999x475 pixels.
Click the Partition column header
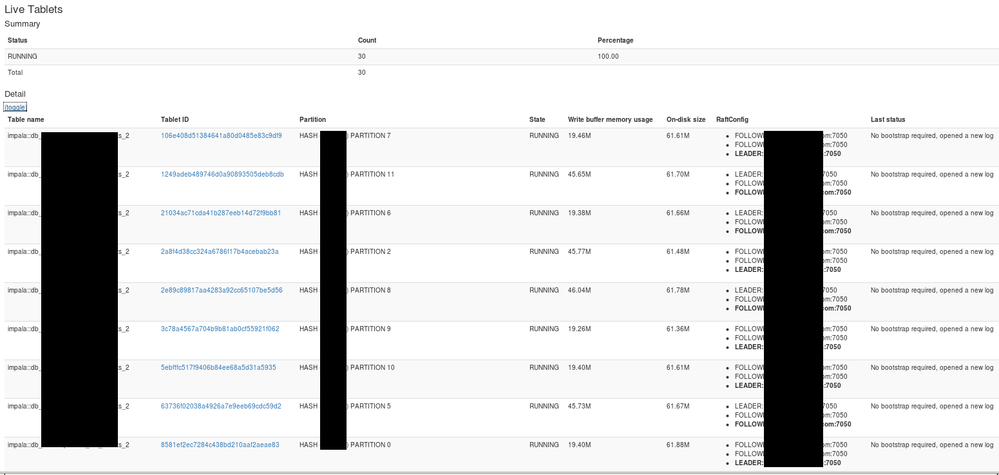click(x=313, y=119)
